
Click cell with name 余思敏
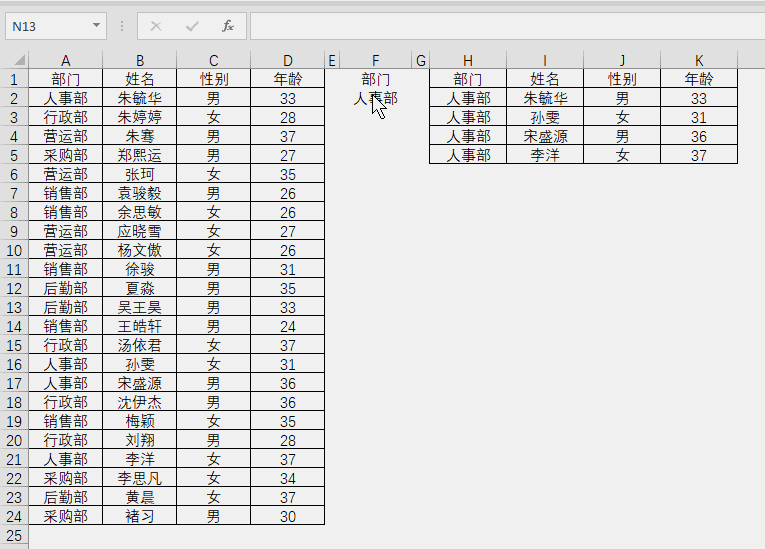pyautogui.click(x=140, y=212)
